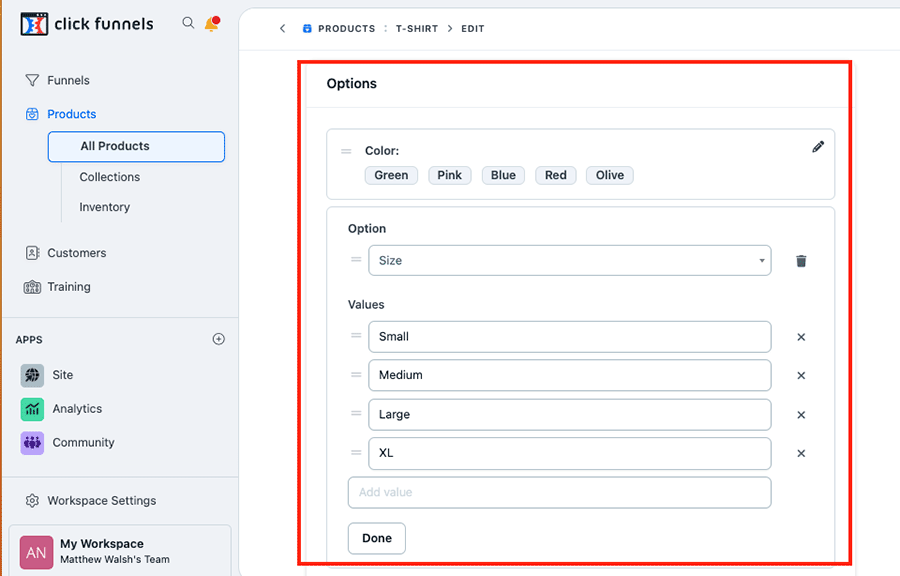
Task: Open the Analytics app
Action: [77, 409]
